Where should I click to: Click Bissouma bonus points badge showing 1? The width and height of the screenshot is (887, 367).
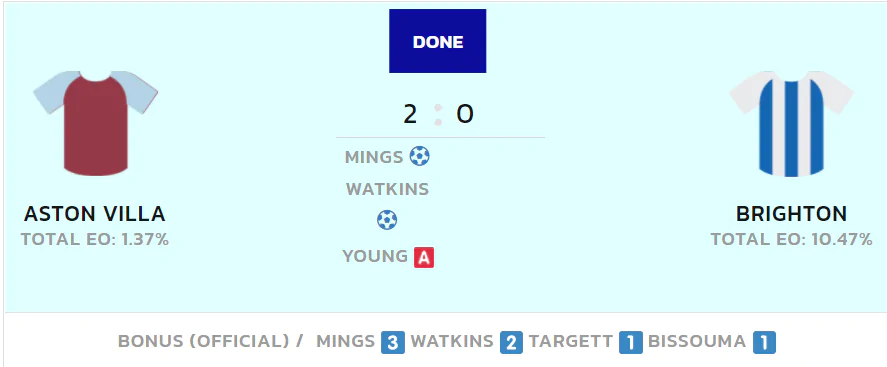(x=764, y=343)
